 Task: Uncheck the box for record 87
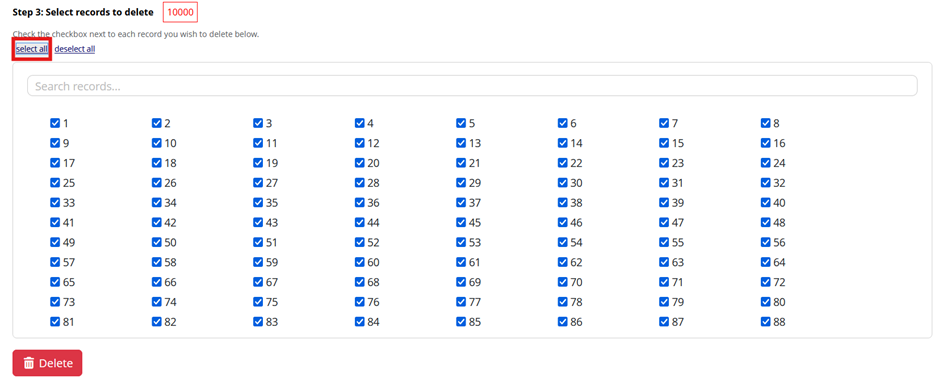[x=664, y=322]
